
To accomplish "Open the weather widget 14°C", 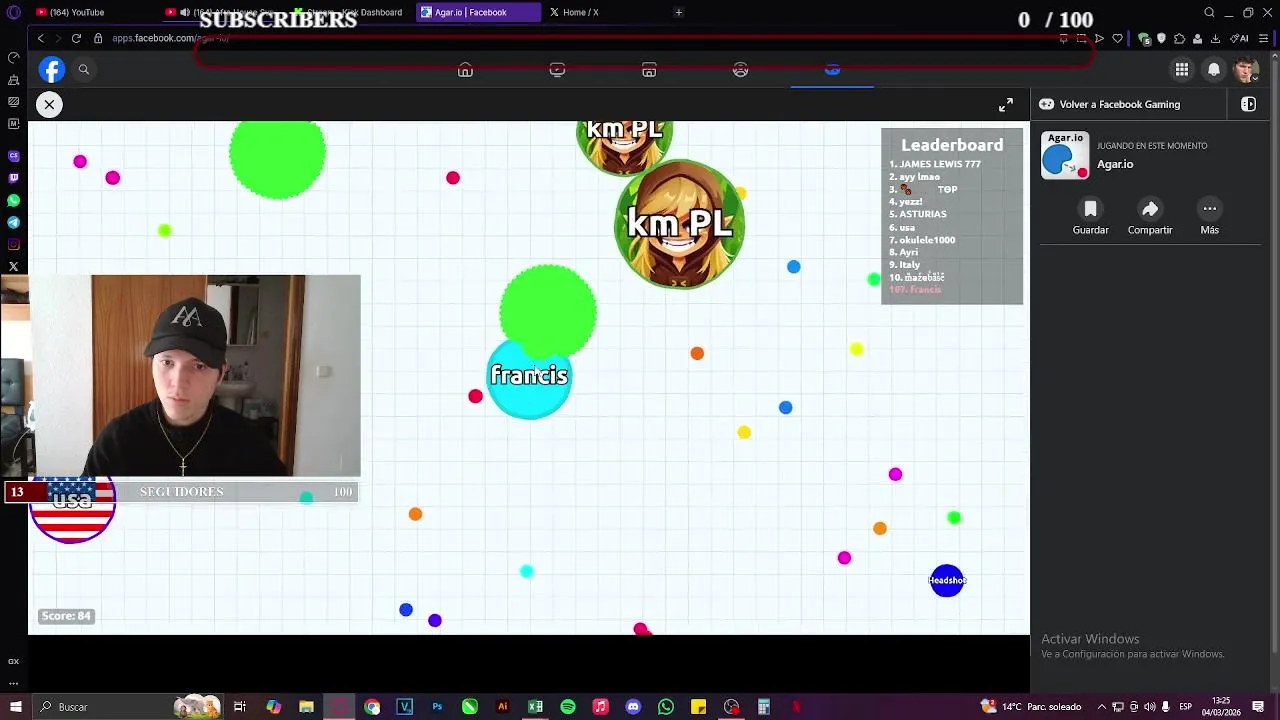I will (1031, 707).
